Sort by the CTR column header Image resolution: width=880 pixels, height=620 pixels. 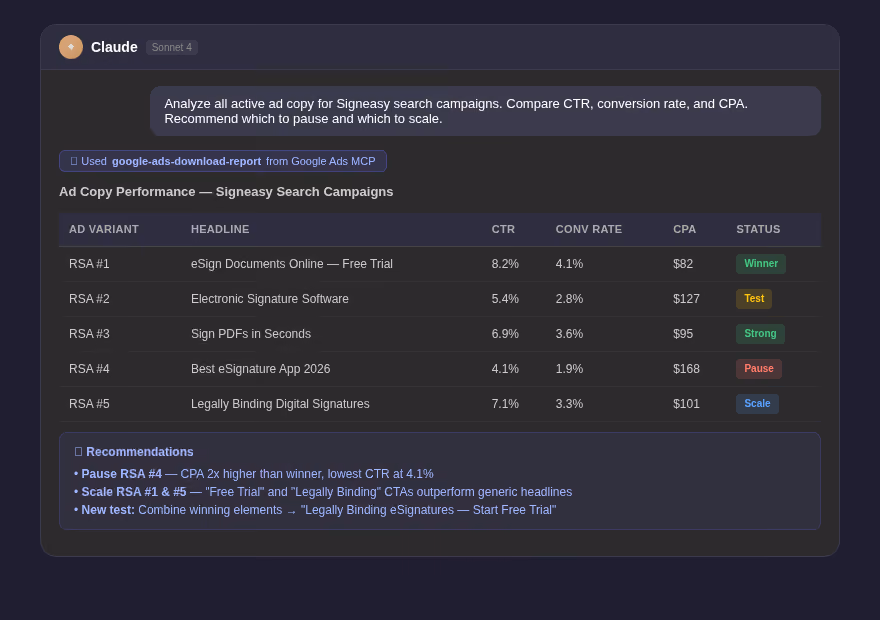coord(503,229)
